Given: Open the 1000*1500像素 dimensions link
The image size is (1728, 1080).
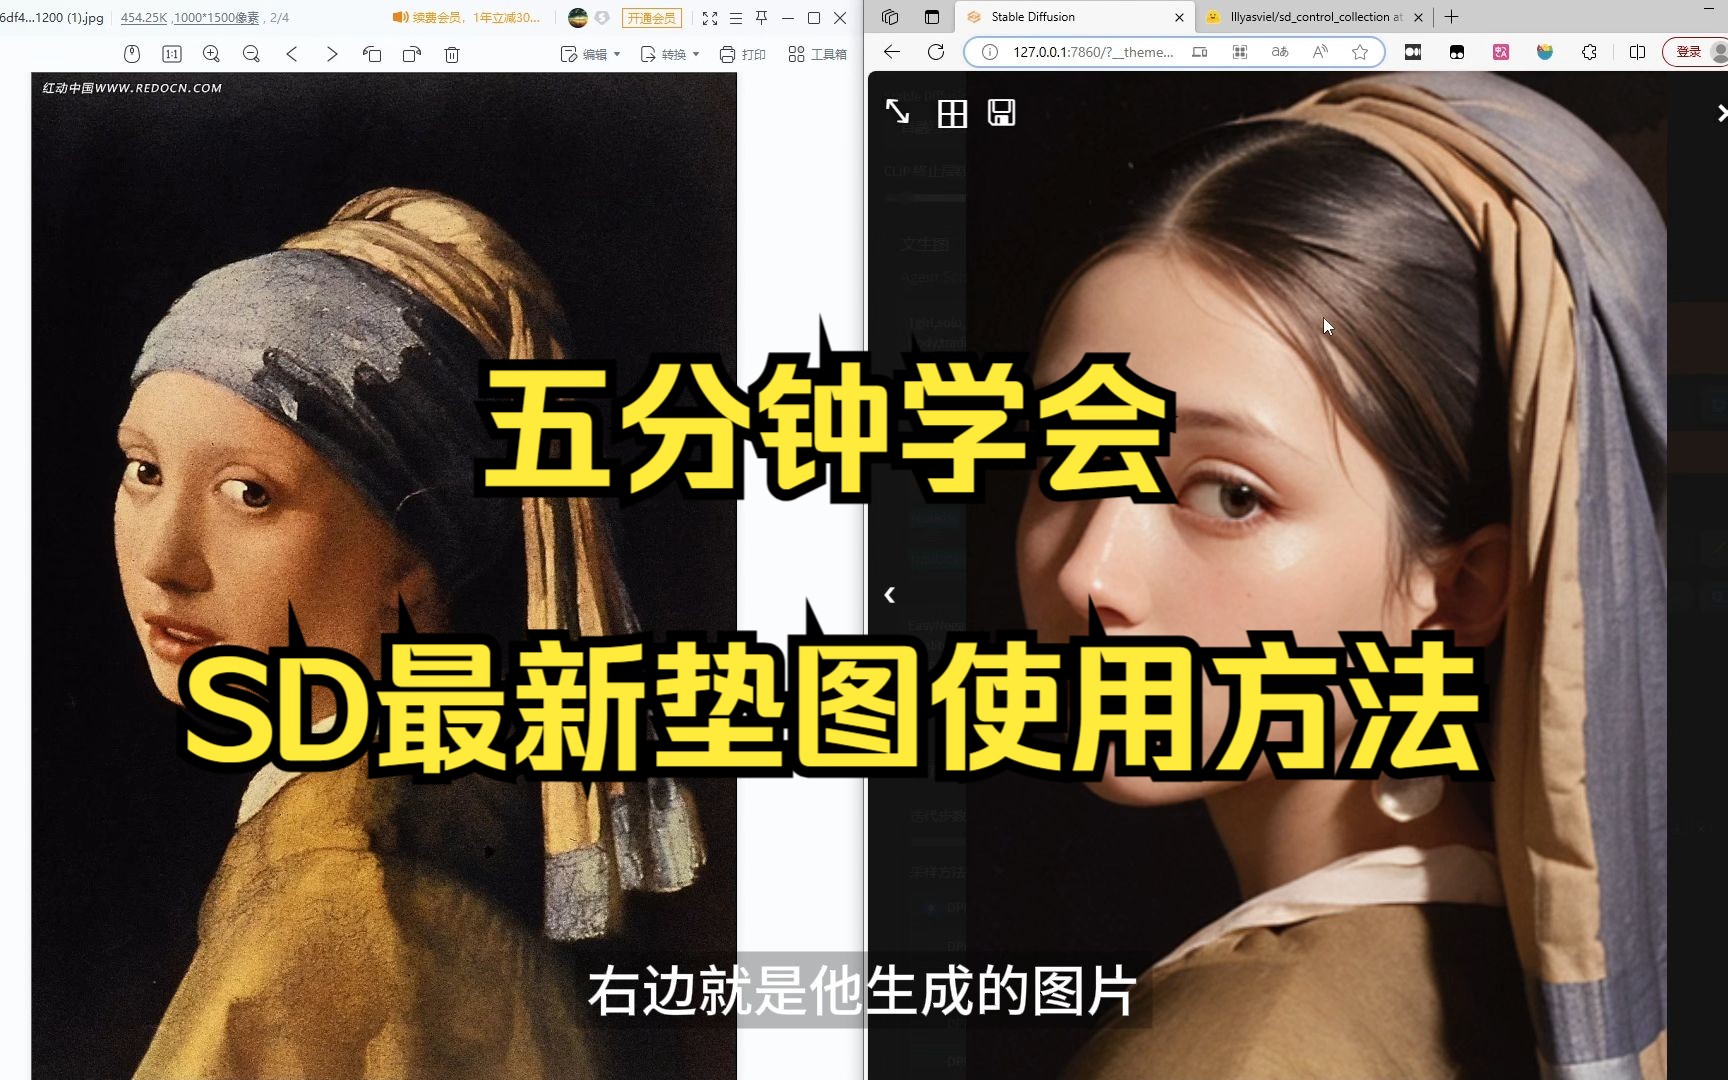Looking at the screenshot, I should [x=215, y=17].
